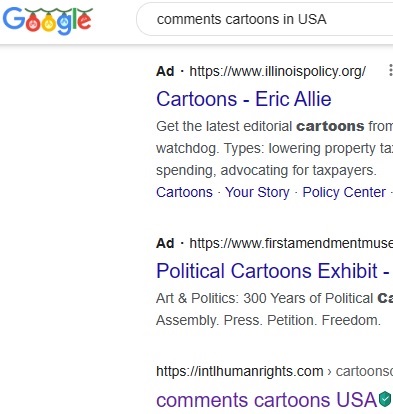Click the Art & Politics description snippet
This screenshot has height=414, width=393.
[x=274, y=309]
